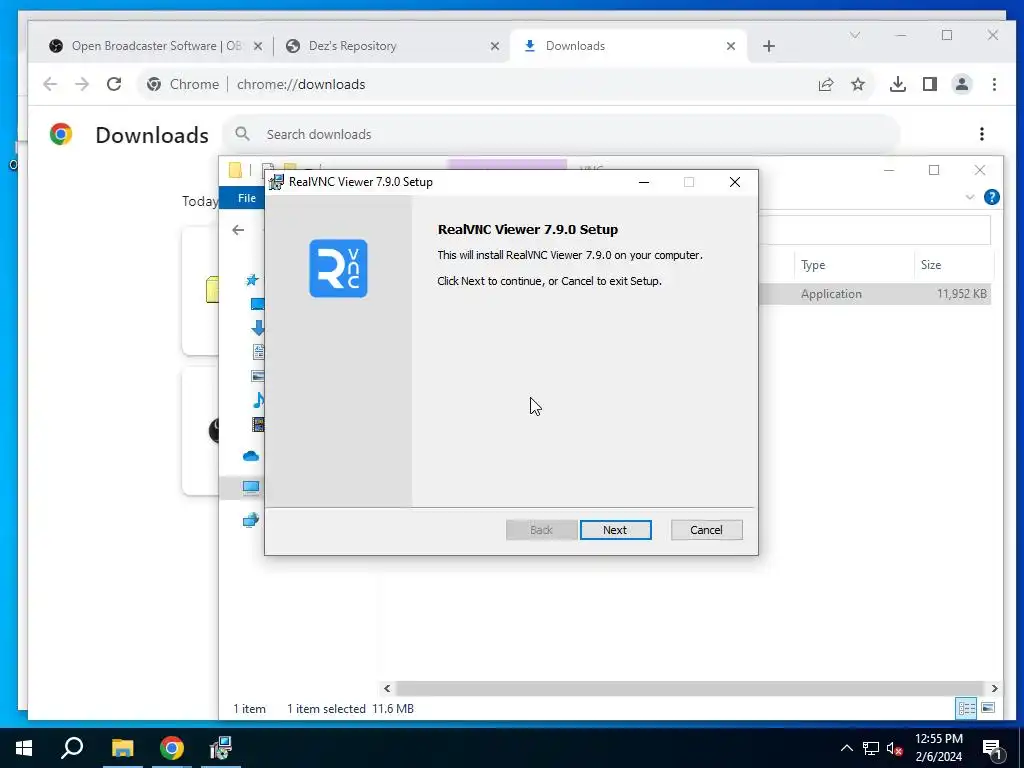Open Videos film icon in Explorer sidebar

point(259,424)
